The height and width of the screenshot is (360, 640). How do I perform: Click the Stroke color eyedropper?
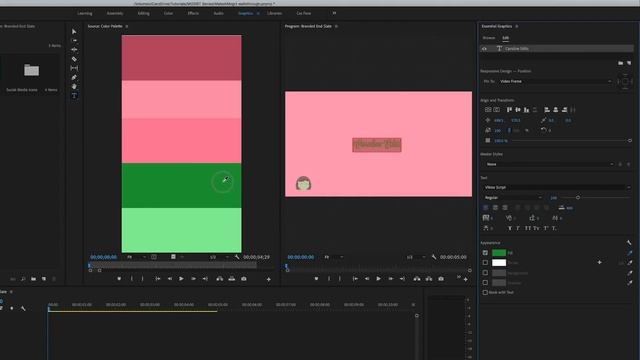coord(629,263)
